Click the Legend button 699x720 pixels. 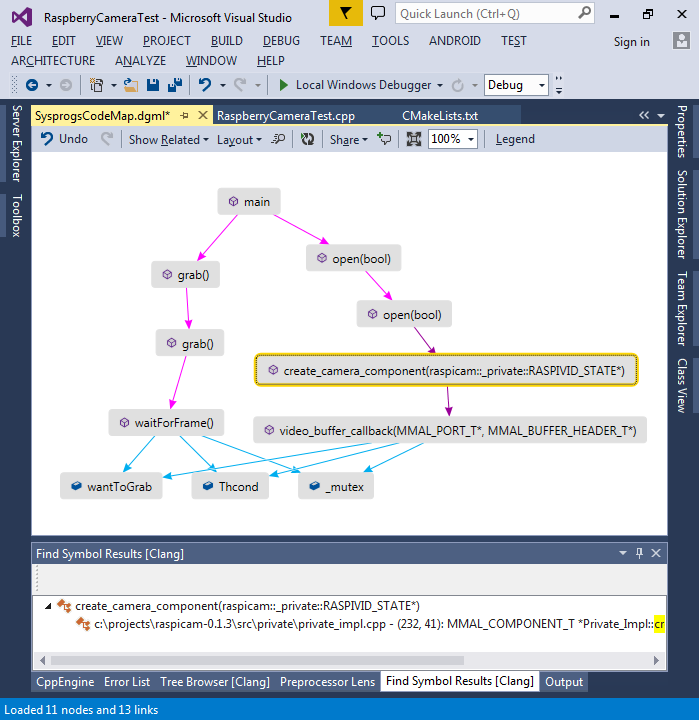[x=515, y=139]
